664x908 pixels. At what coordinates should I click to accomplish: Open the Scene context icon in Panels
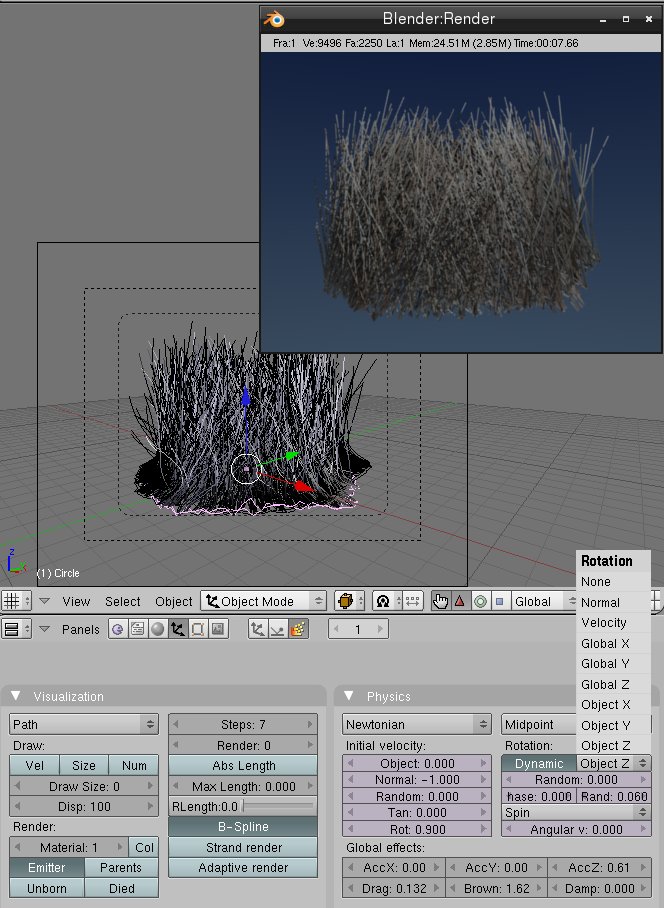tap(219, 629)
